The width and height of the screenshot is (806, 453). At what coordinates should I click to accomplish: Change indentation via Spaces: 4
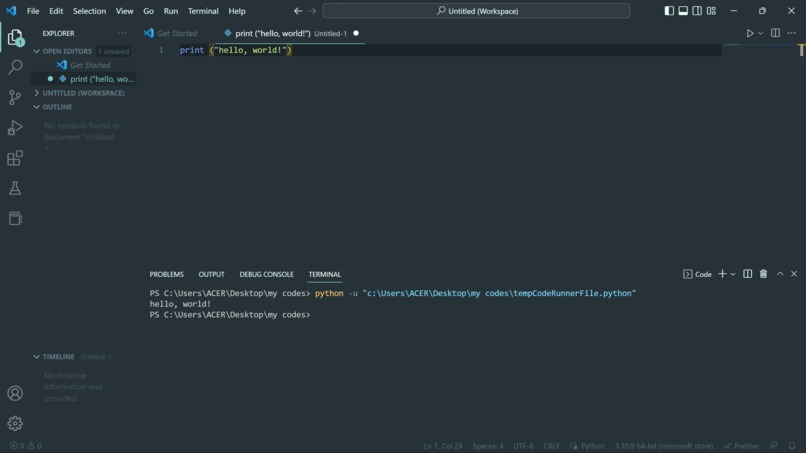[488, 446]
